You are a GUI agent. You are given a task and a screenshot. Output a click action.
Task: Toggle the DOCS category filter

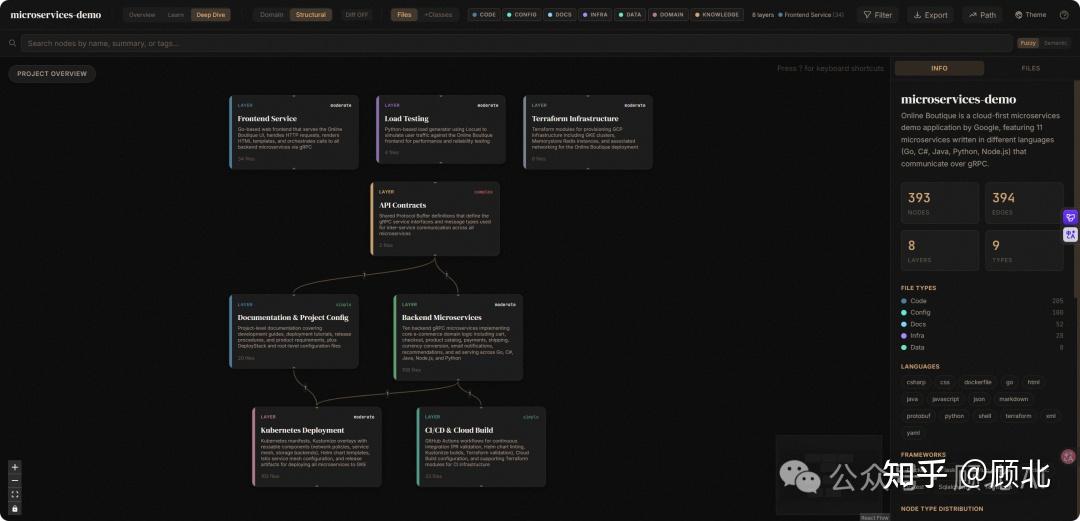click(x=559, y=14)
